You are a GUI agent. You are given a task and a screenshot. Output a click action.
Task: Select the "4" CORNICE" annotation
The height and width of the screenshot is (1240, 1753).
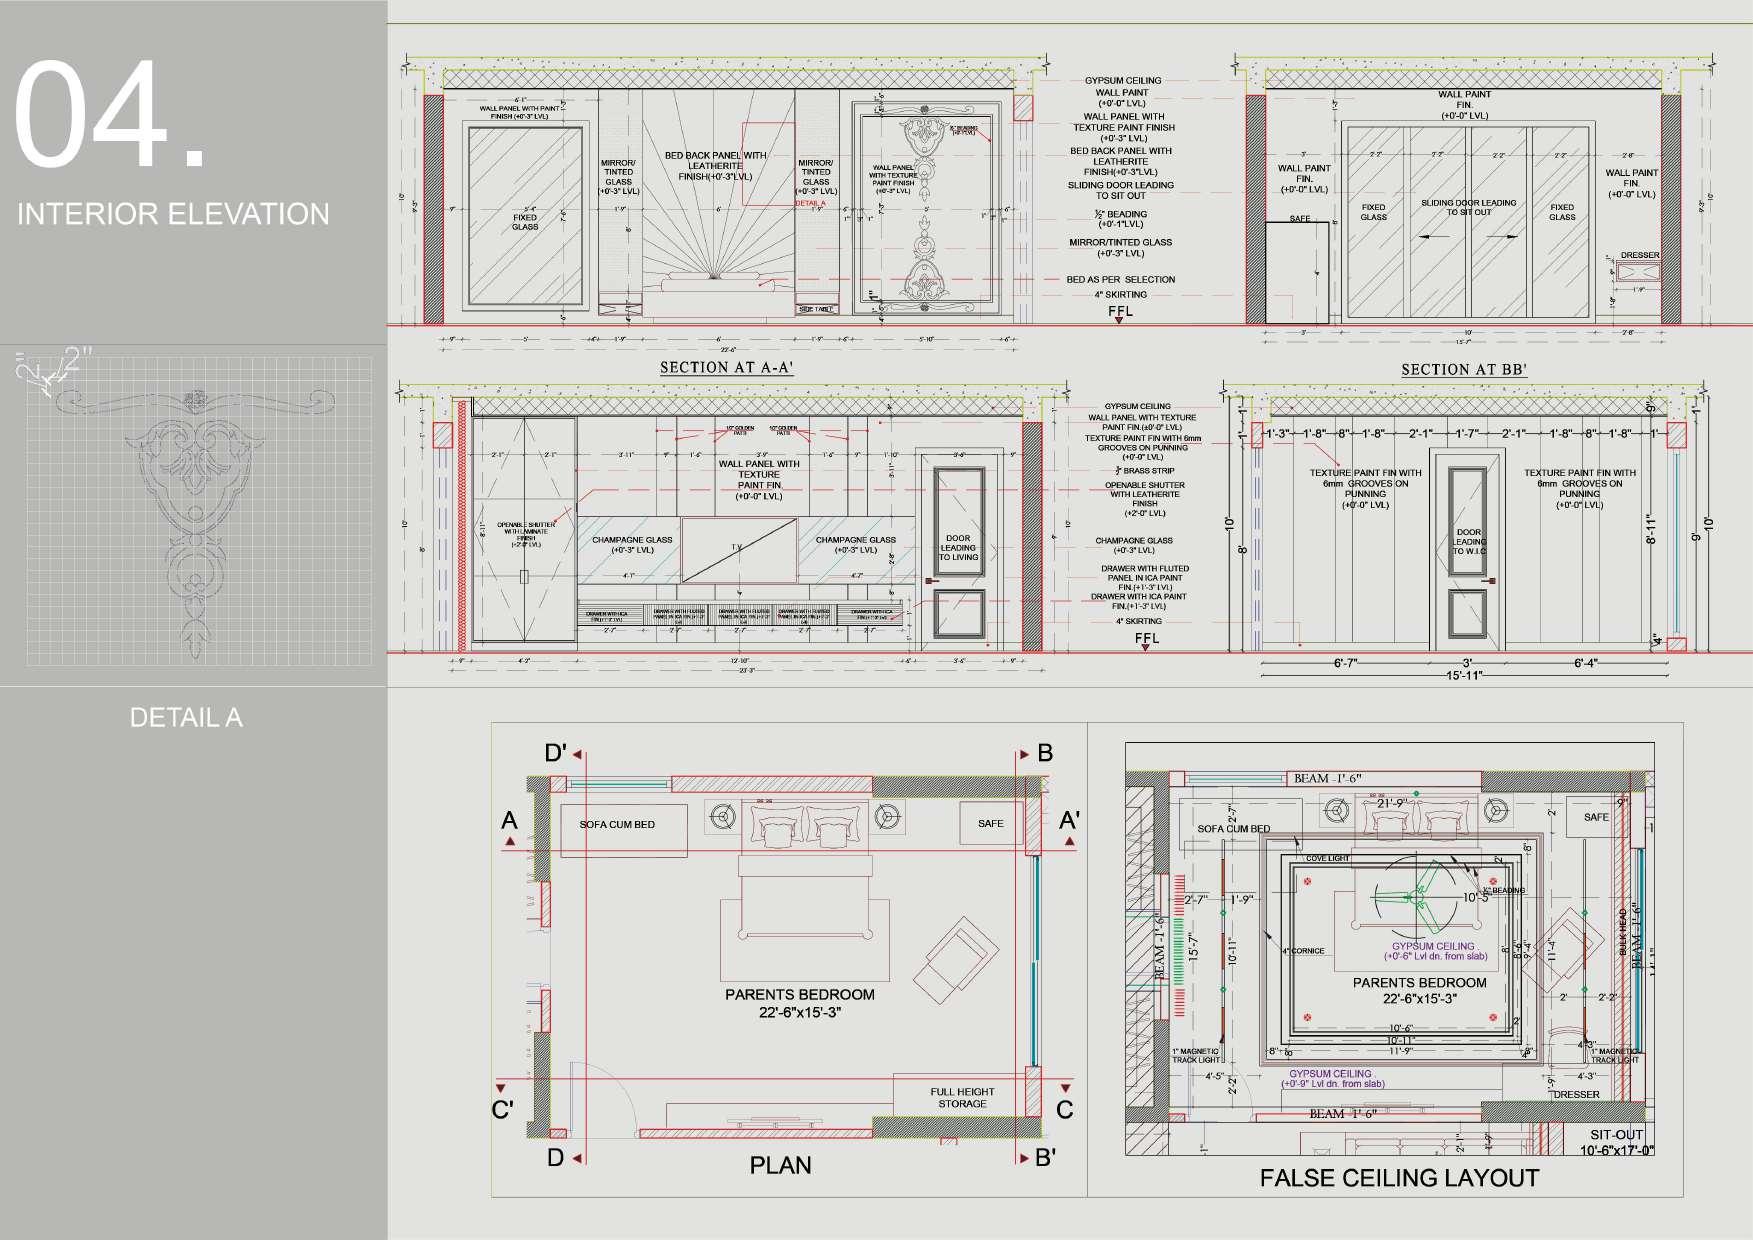click(x=1304, y=951)
